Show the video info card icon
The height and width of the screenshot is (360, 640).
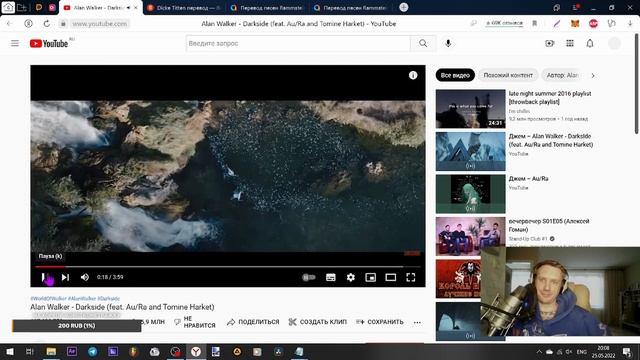point(413,75)
